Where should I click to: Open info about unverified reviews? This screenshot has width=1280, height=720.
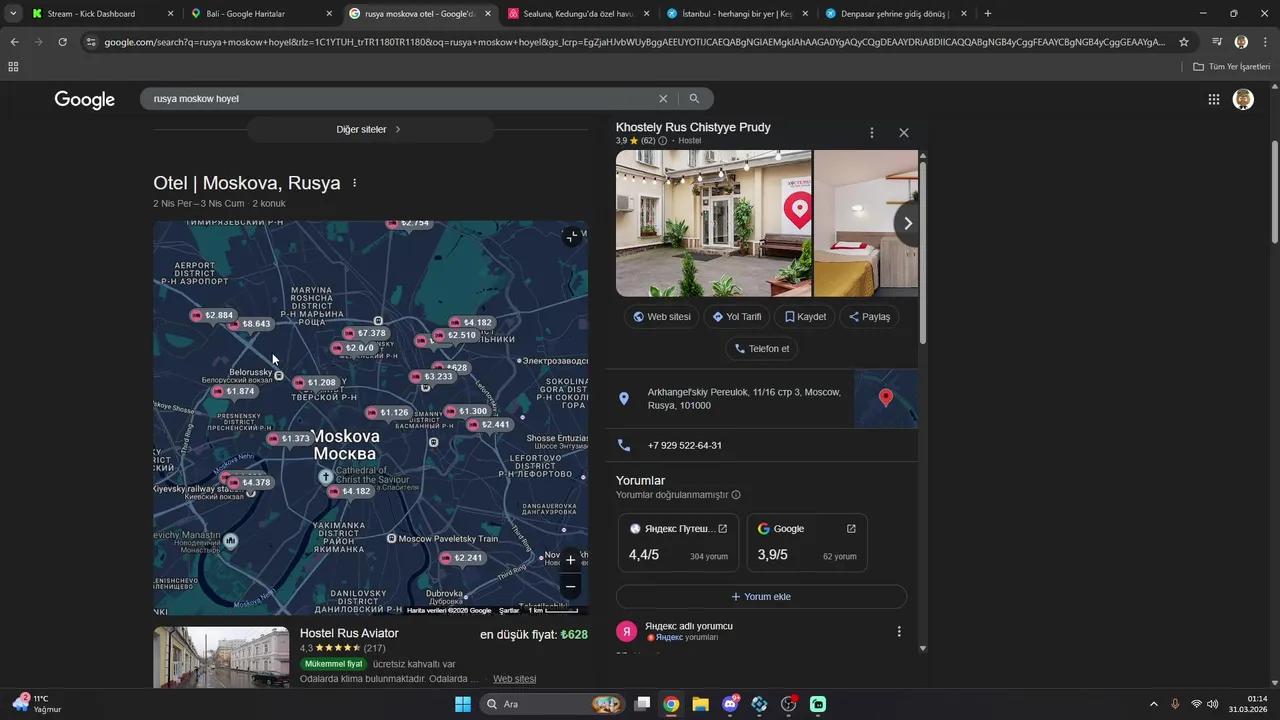736,495
